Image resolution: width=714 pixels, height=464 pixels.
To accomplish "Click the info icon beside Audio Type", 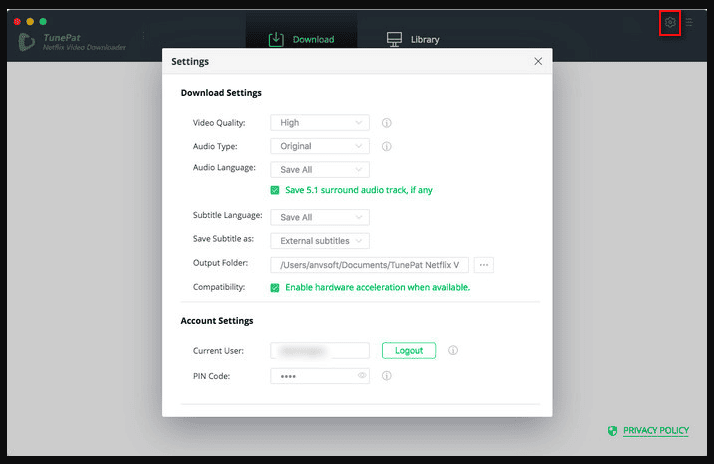I will click(x=387, y=146).
